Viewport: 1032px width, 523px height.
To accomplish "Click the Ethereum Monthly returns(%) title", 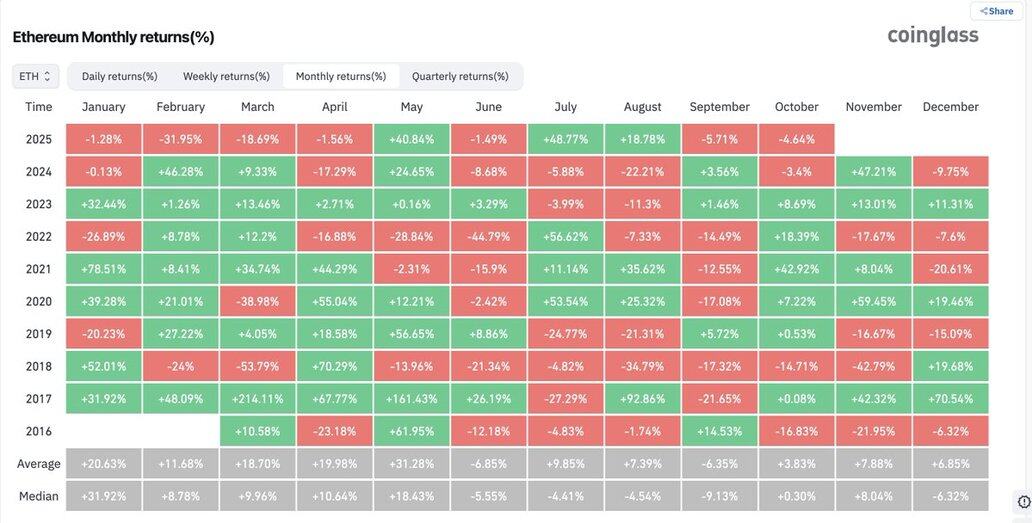I will click(x=113, y=37).
